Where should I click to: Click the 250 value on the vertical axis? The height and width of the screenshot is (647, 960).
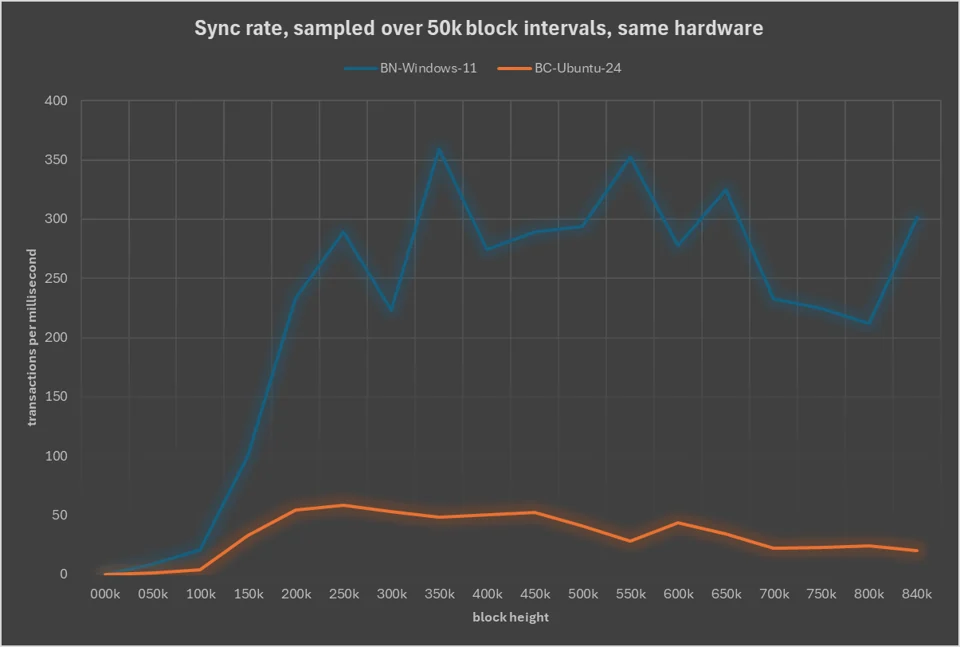pos(56,278)
